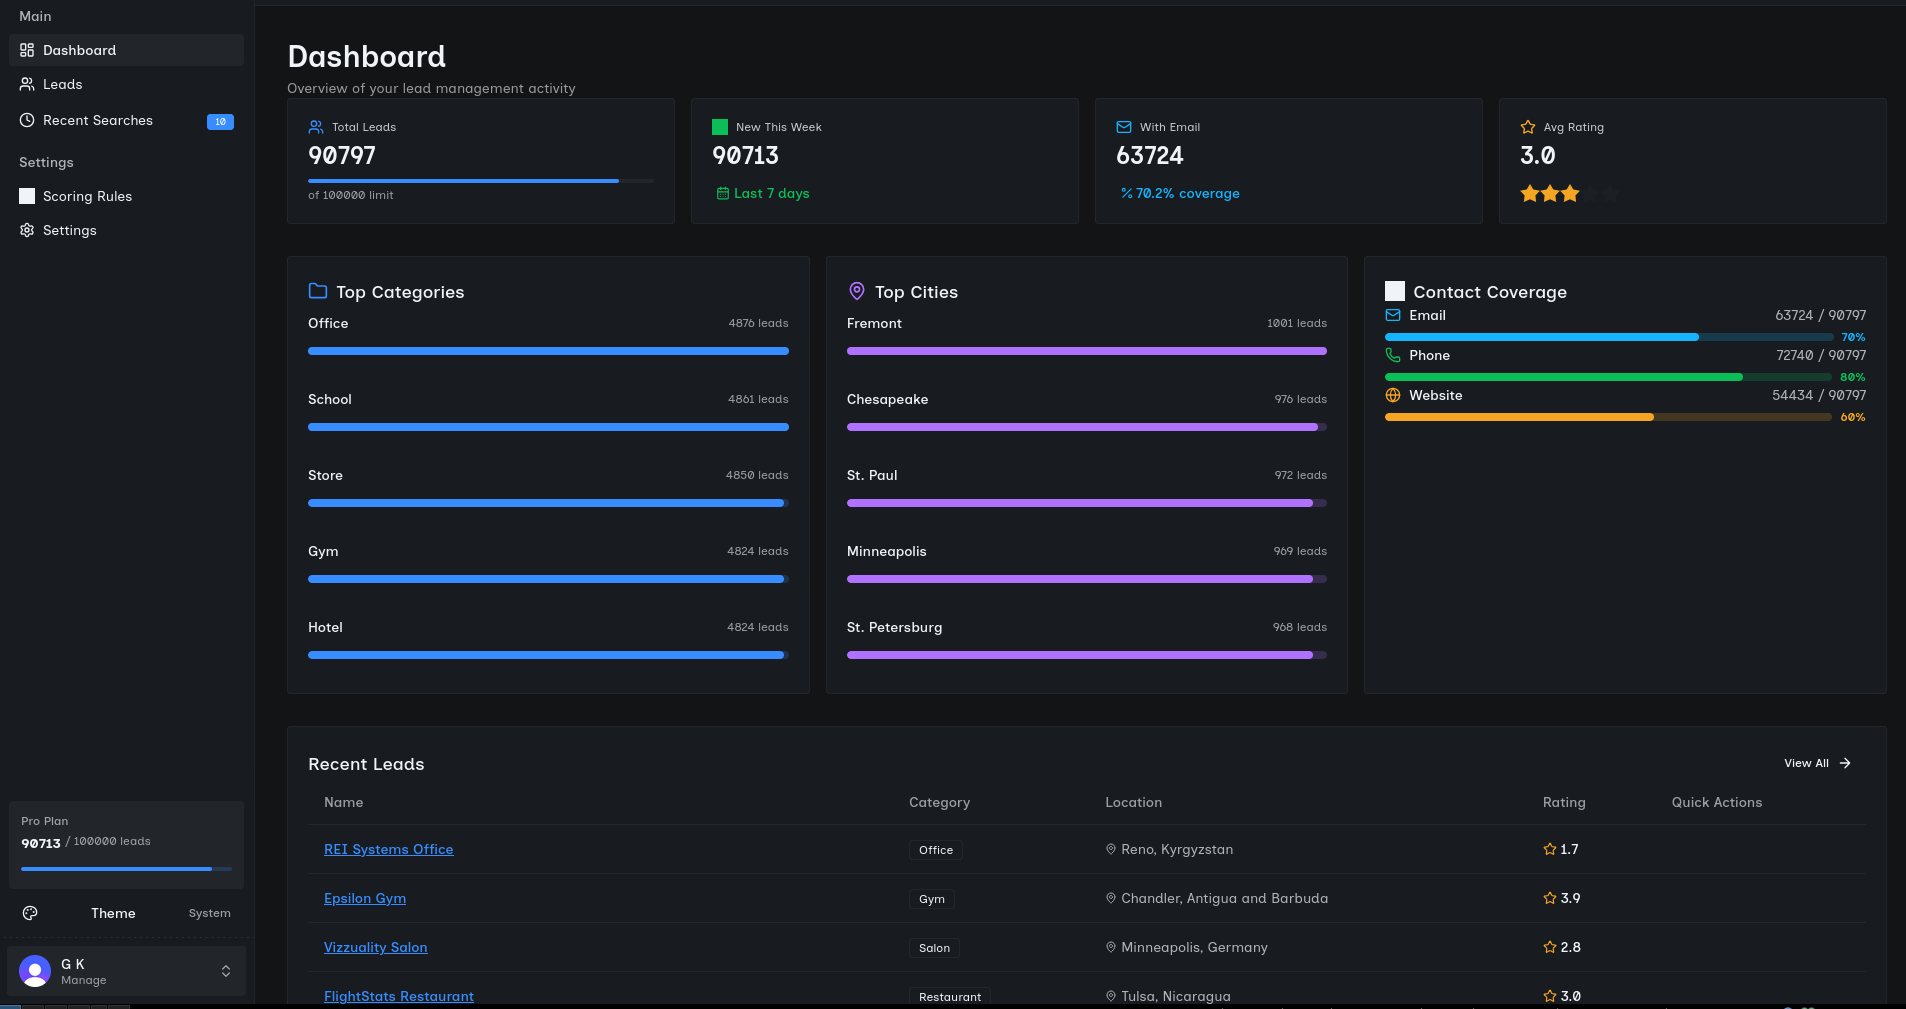Click the Gym category tag
1906x1009 pixels.
(x=932, y=899)
